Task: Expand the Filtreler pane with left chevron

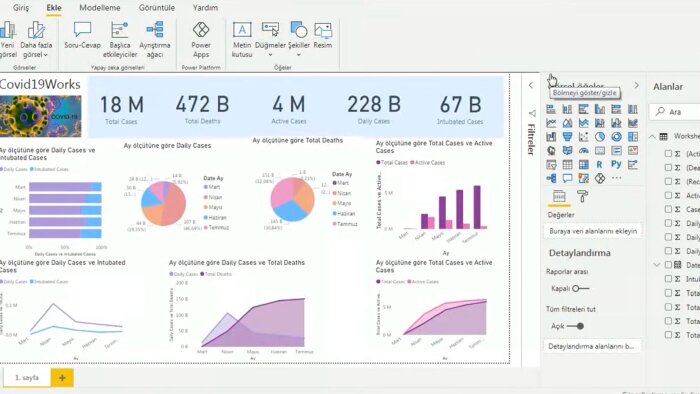Action: [531, 85]
